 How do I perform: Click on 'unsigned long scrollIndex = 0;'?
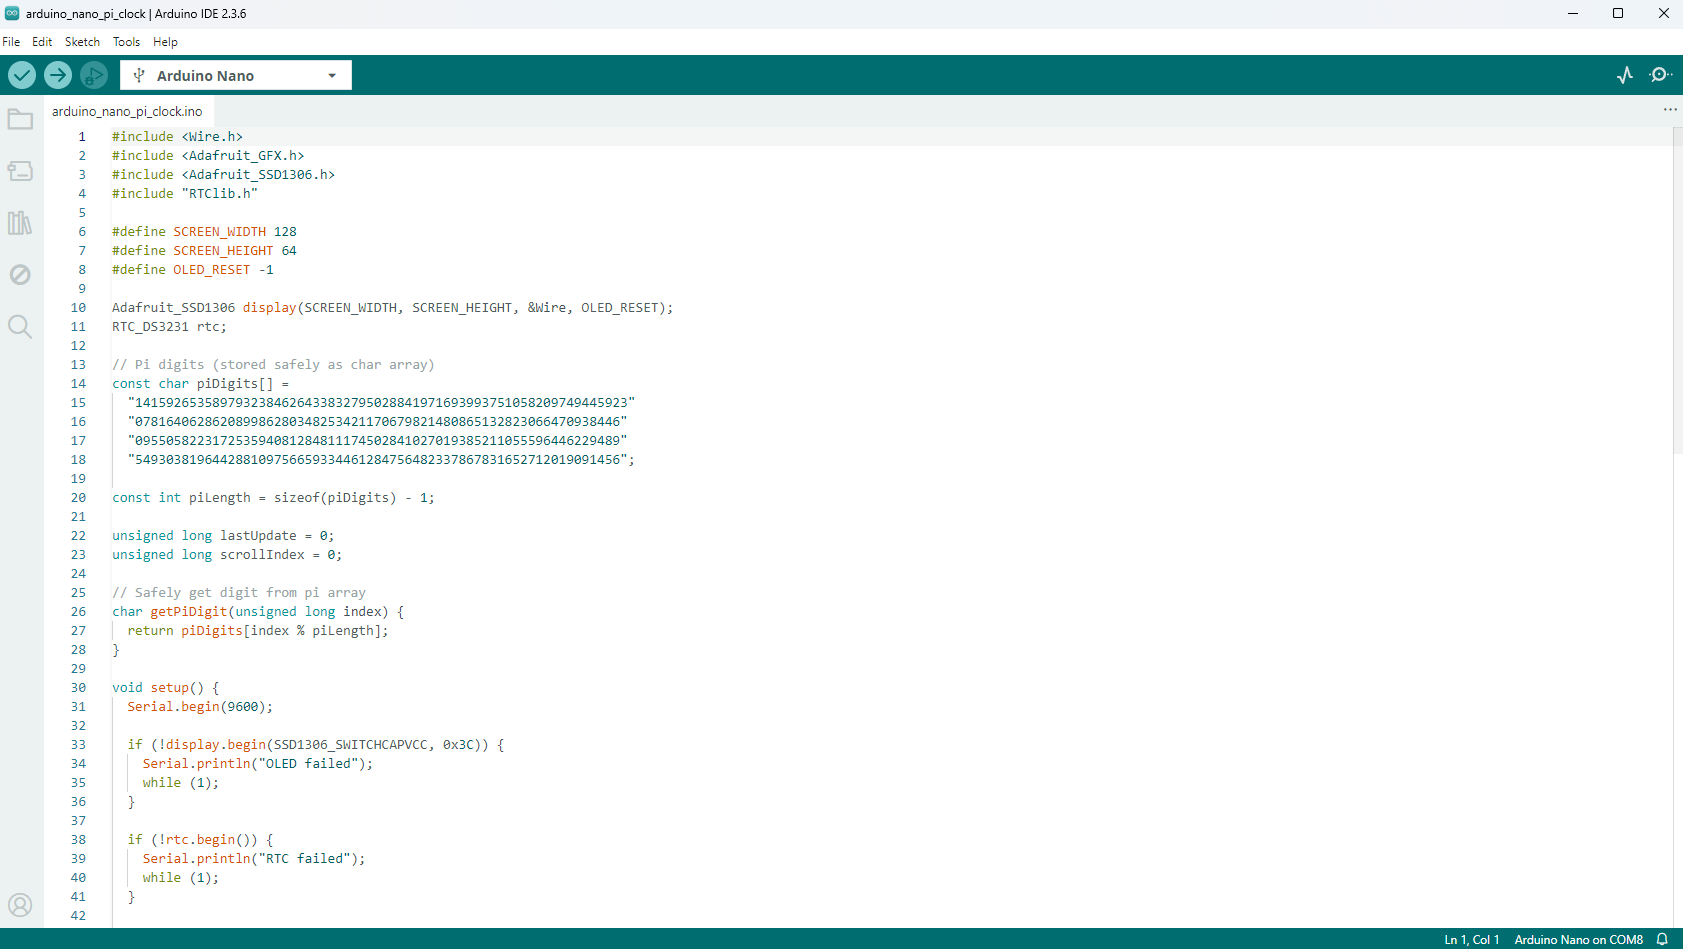227,555
